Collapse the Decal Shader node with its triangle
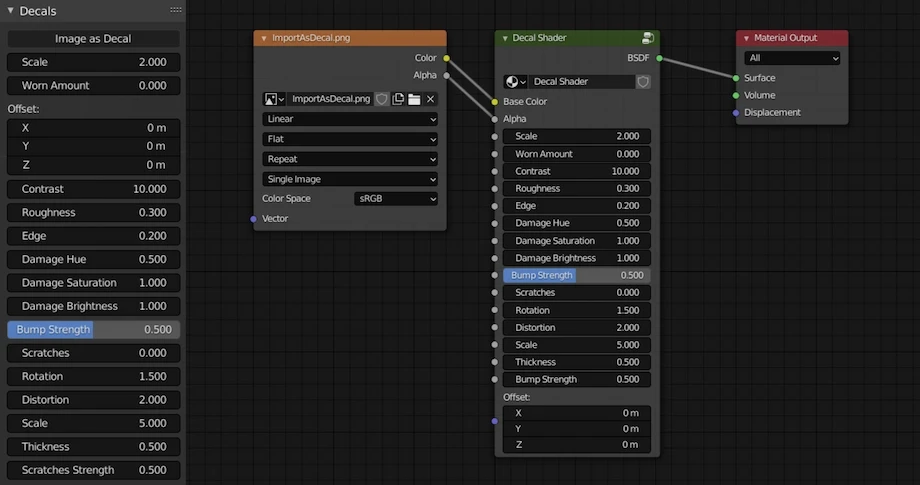 pos(505,38)
